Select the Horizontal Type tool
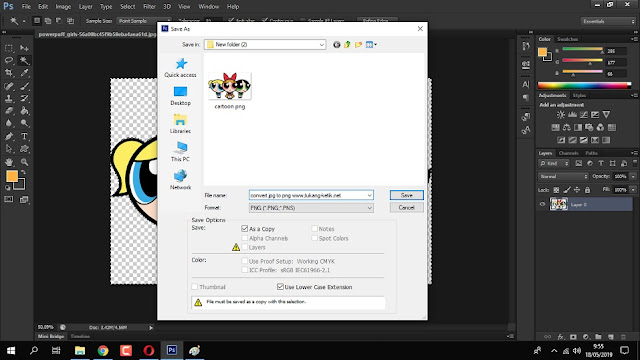Image resolution: width=640 pixels, height=360 pixels. tap(24, 136)
